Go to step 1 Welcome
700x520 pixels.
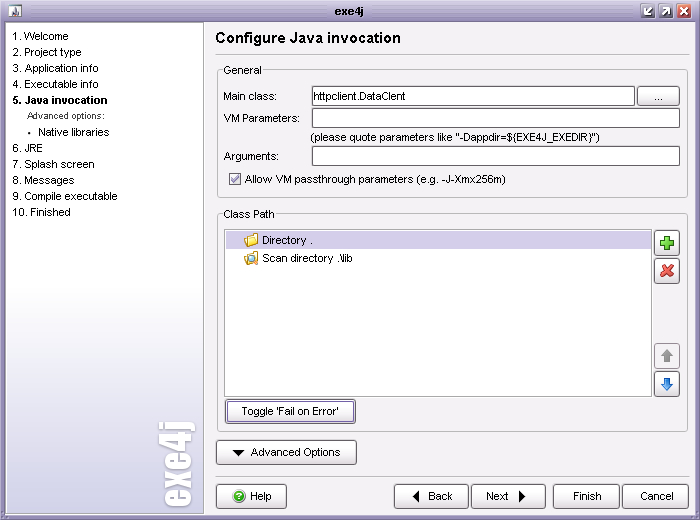tap(40, 36)
